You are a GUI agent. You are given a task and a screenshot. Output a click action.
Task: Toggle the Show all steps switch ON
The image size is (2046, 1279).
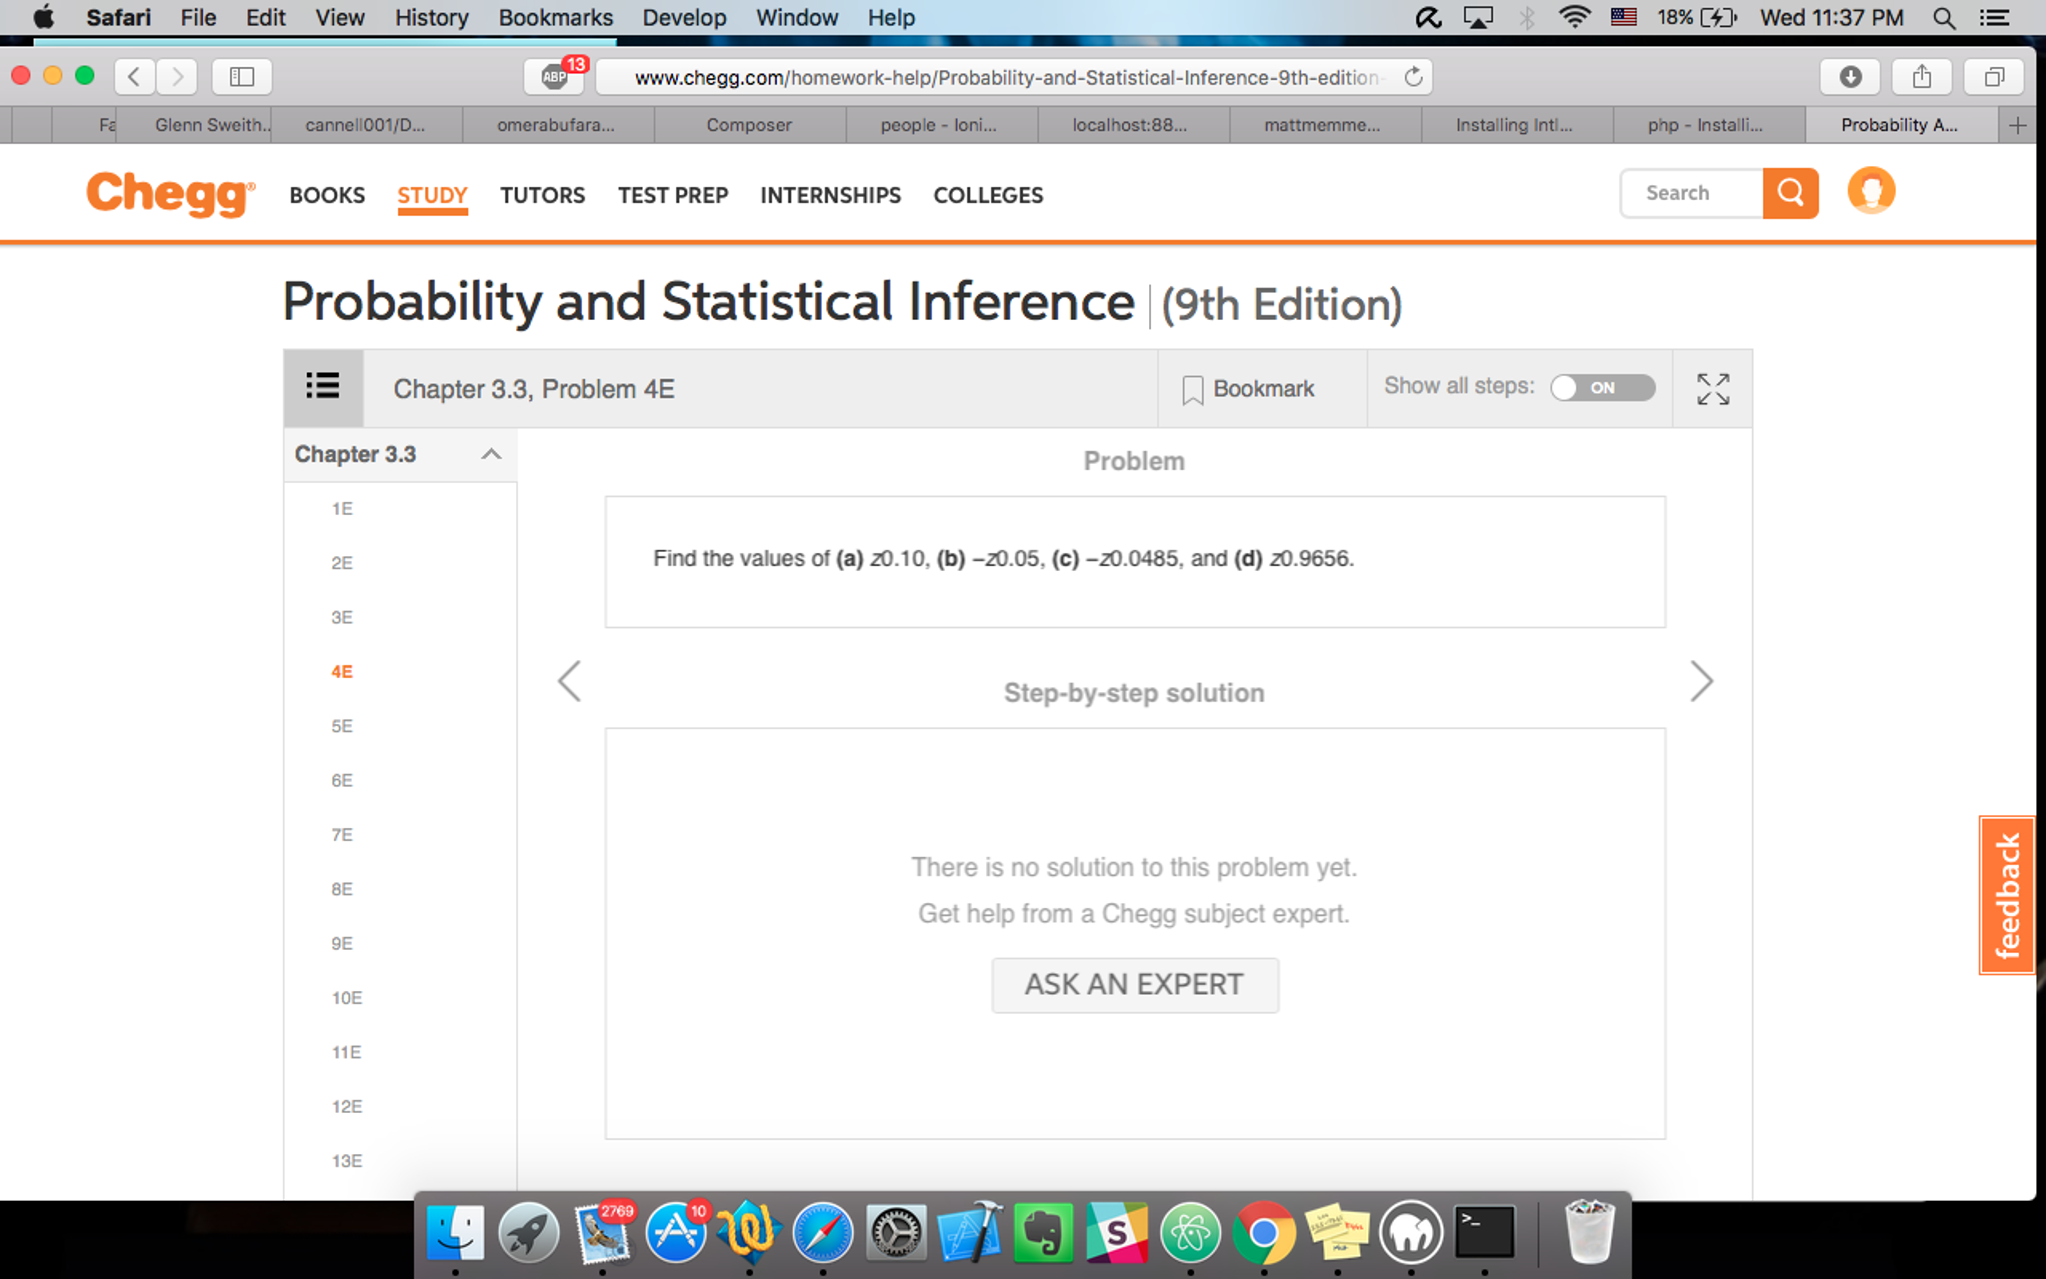click(x=1598, y=388)
